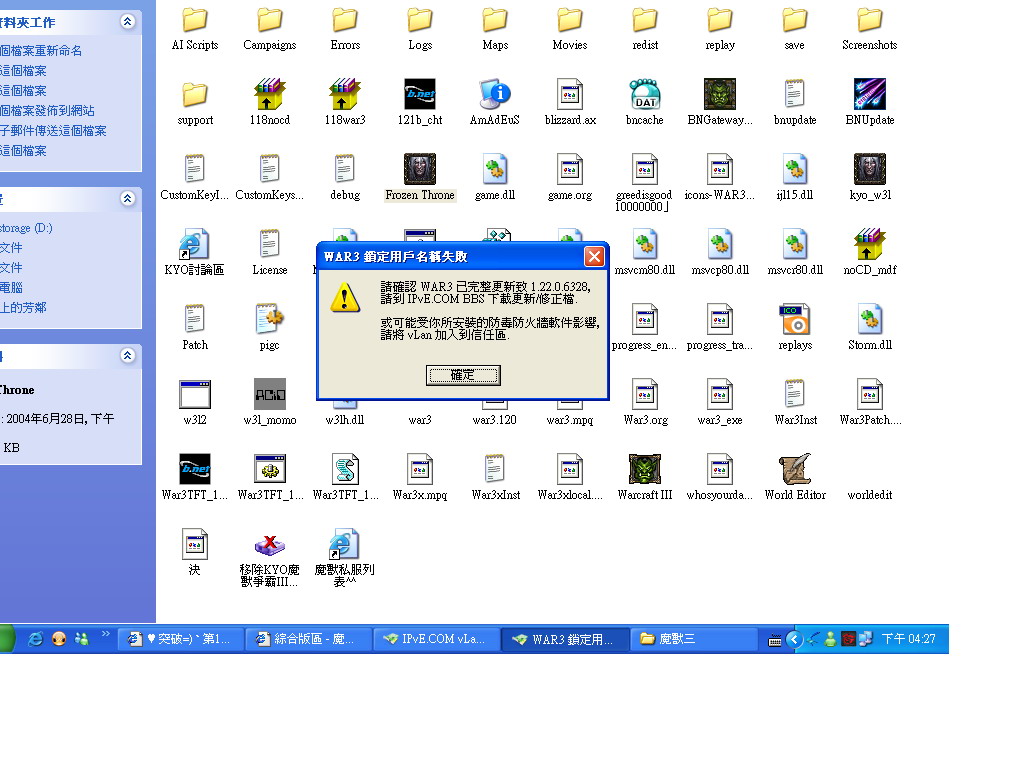Open the network places link 上的芳鄰
Image resolution: width=1024 pixels, height=768 pixels.
click(x=23, y=308)
